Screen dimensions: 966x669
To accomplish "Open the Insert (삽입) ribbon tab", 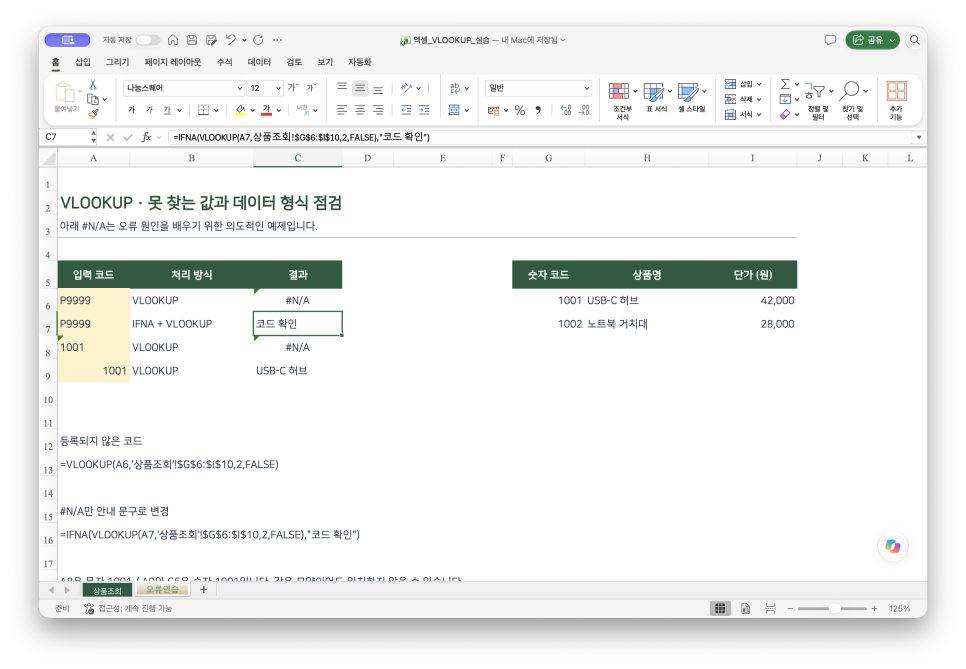I will [x=83, y=62].
